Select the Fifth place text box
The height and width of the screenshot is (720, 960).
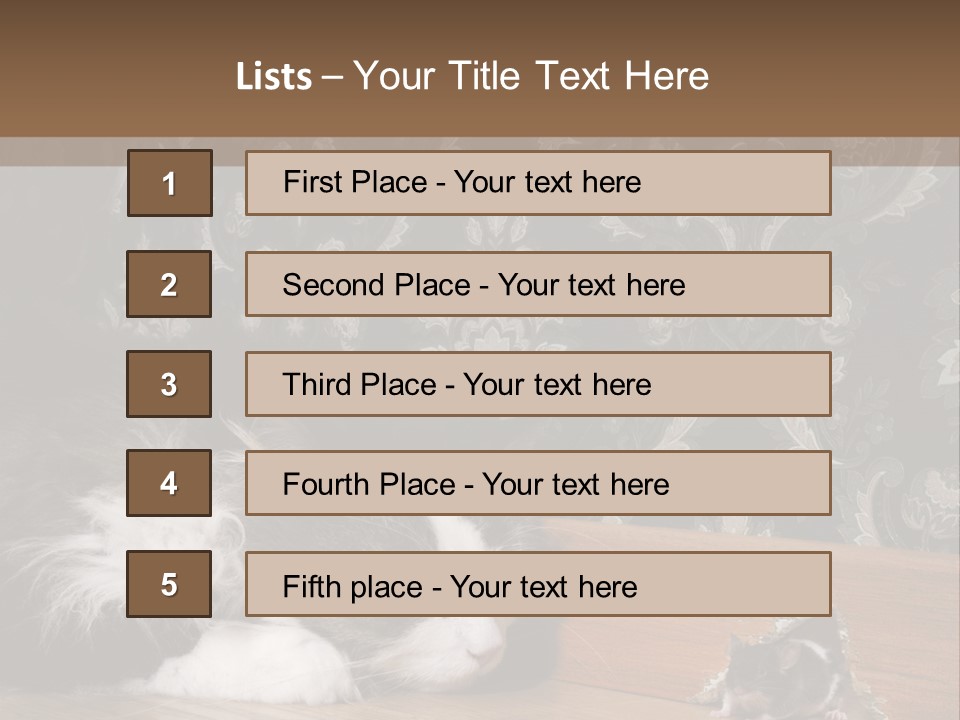538,584
